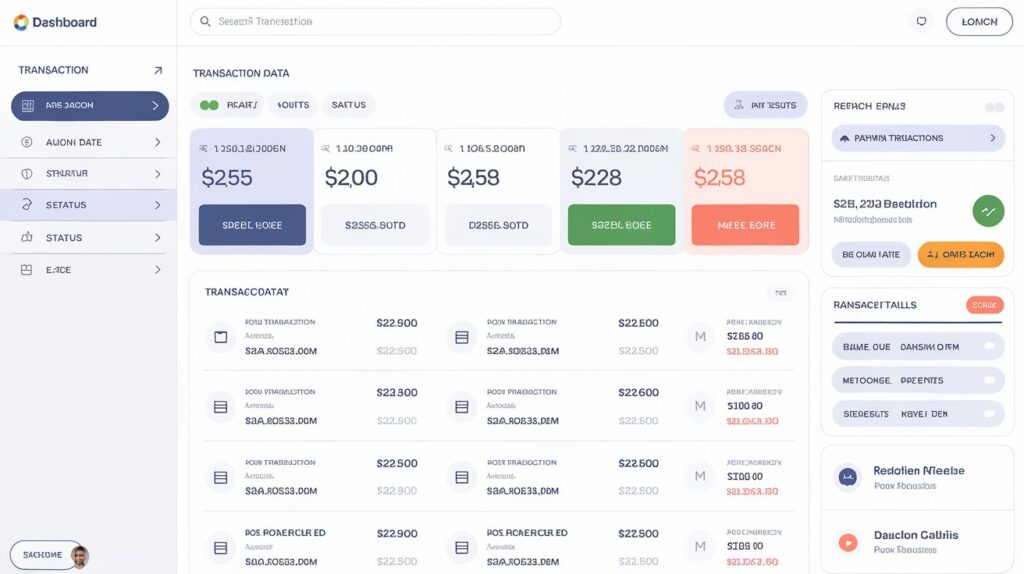Click the dark blue avatar icon beside Redotien Nleebe
Image resolution: width=1024 pixels, height=574 pixels.
pos(848,478)
